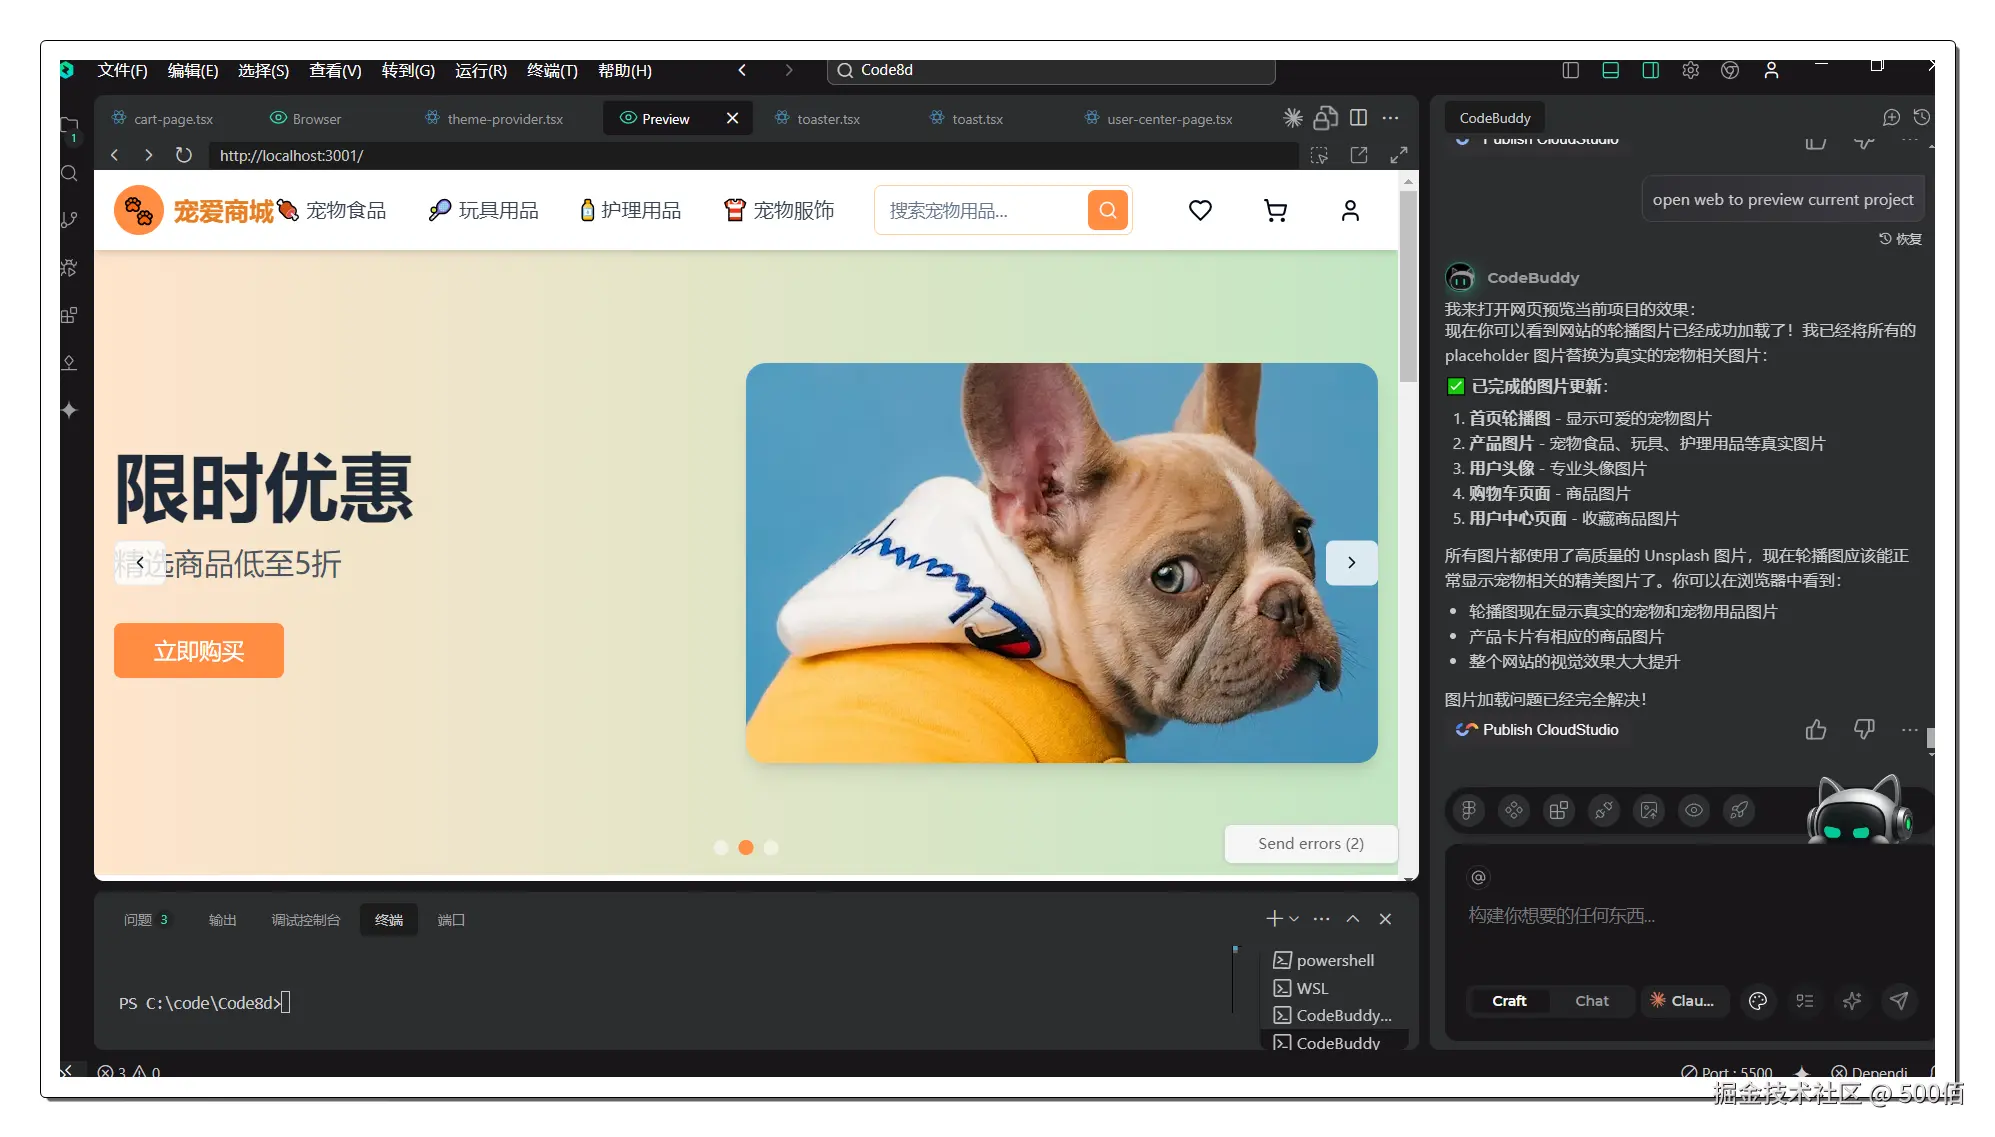Click the heart favorites icon

(1200, 211)
